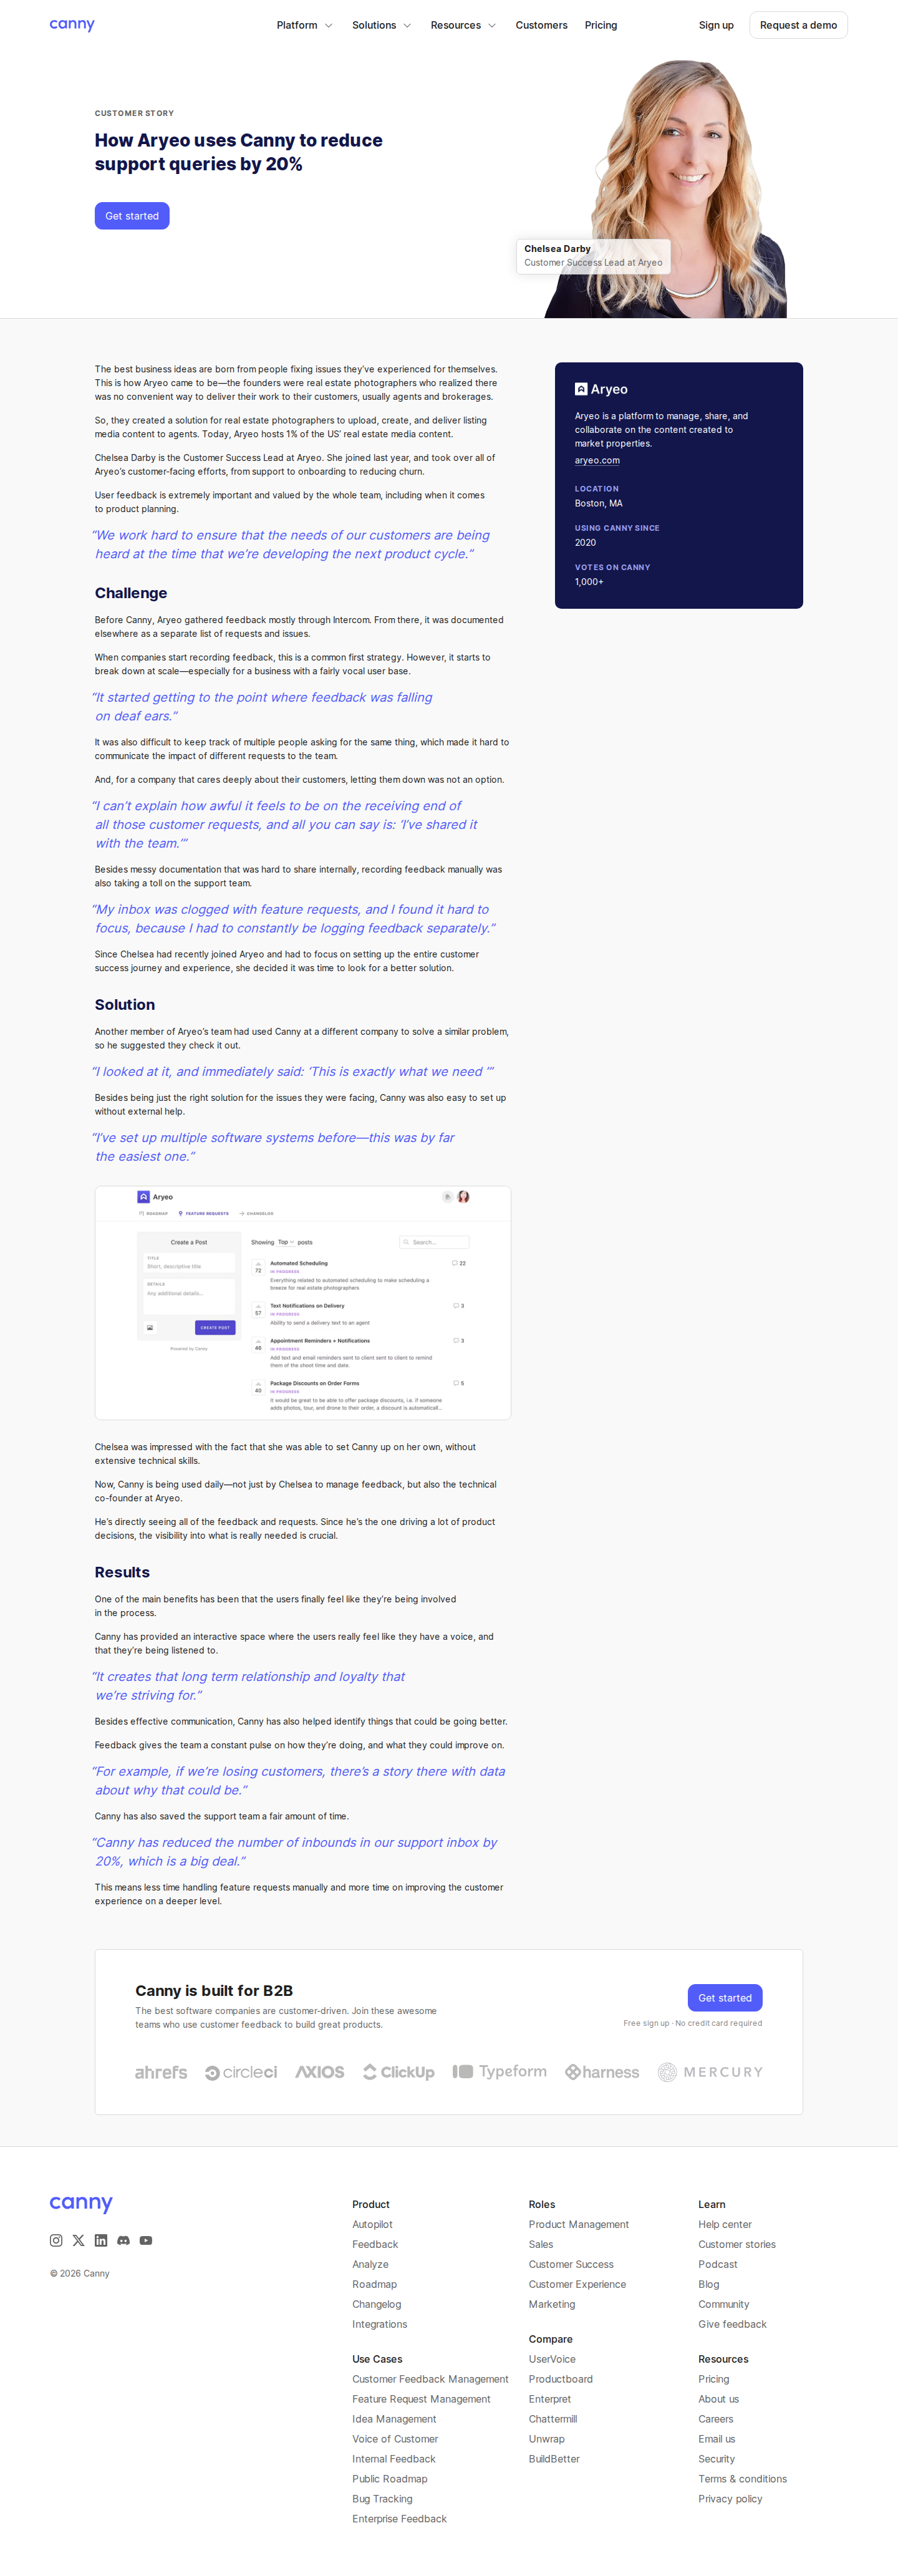Open Roadmap footer link
898x2576 pixels.
pos(374,2284)
